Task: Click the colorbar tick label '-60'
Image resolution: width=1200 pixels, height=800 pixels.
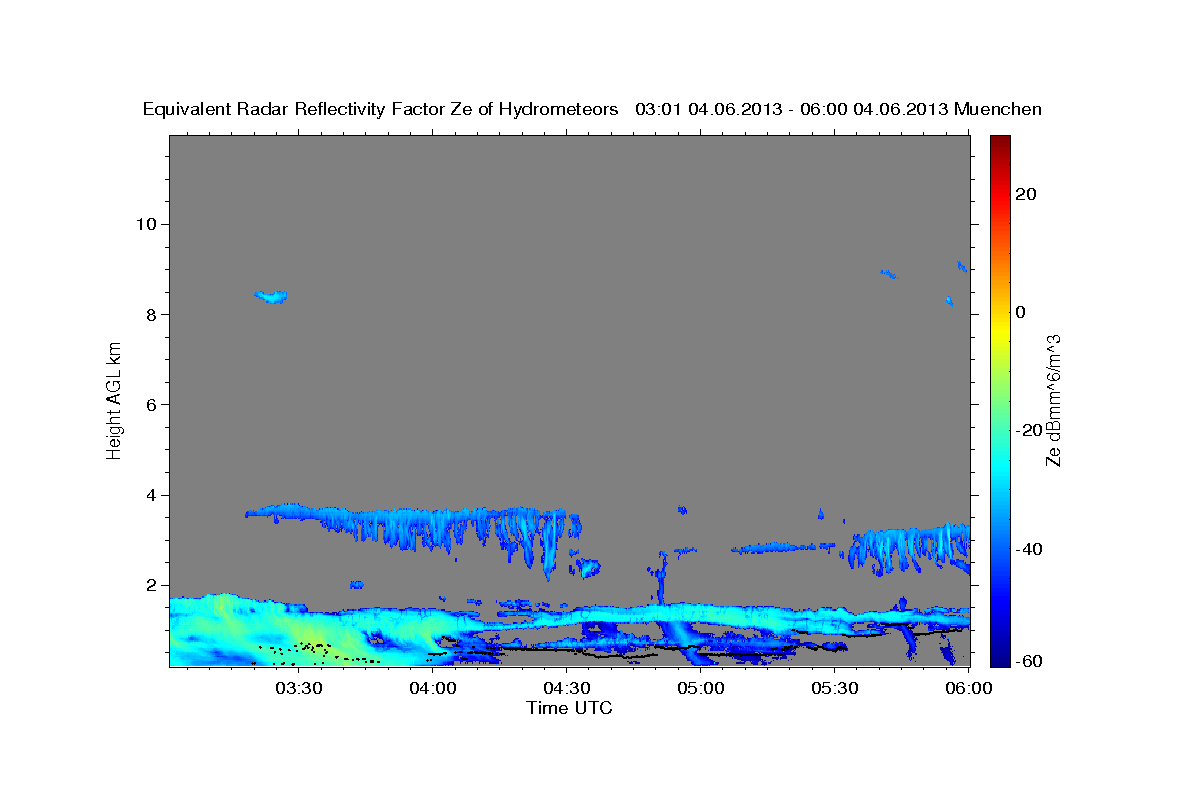Action: pyautogui.click(x=1028, y=661)
